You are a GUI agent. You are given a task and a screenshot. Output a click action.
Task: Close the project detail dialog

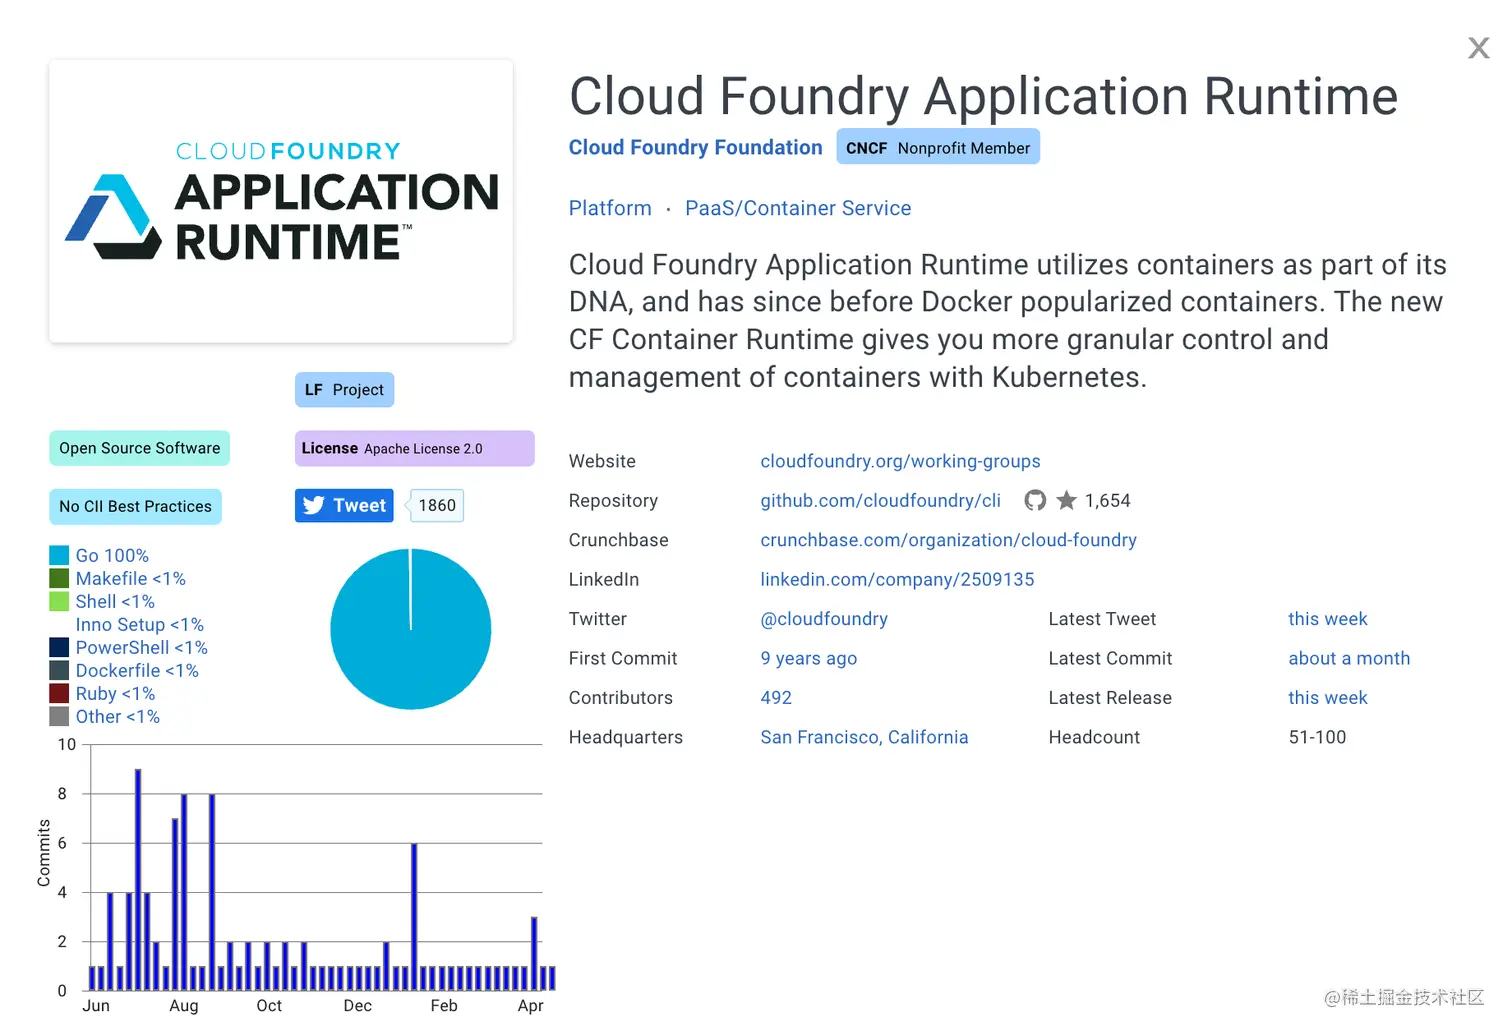(x=1478, y=48)
